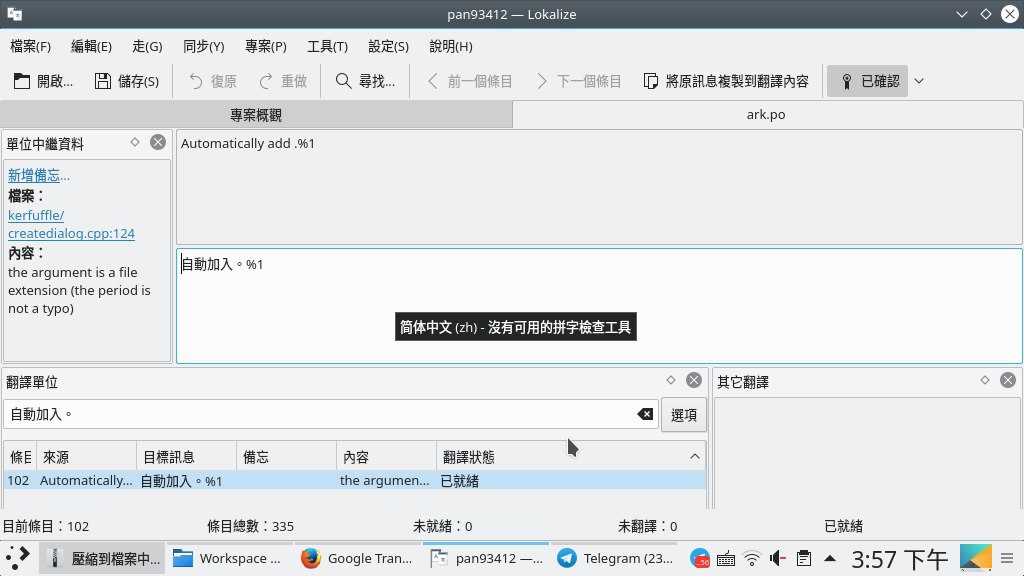Go to 下一個條目 next entry
Image resolution: width=1024 pixels, height=576 pixels.
pyautogui.click(x=579, y=81)
